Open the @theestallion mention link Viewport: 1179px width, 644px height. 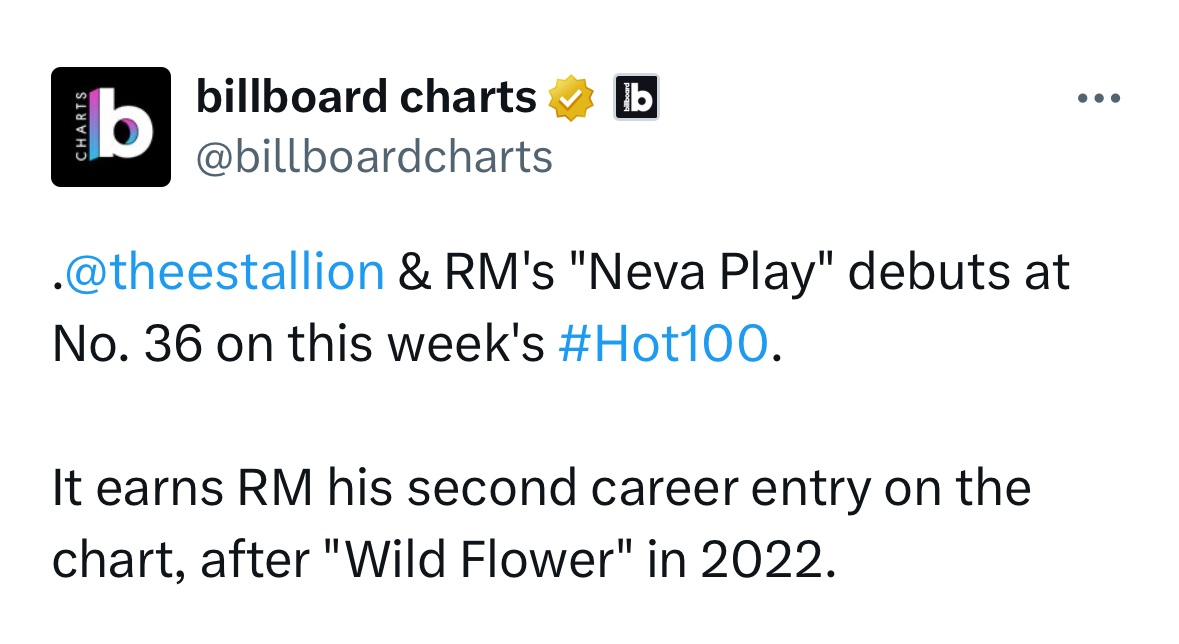tap(224, 272)
